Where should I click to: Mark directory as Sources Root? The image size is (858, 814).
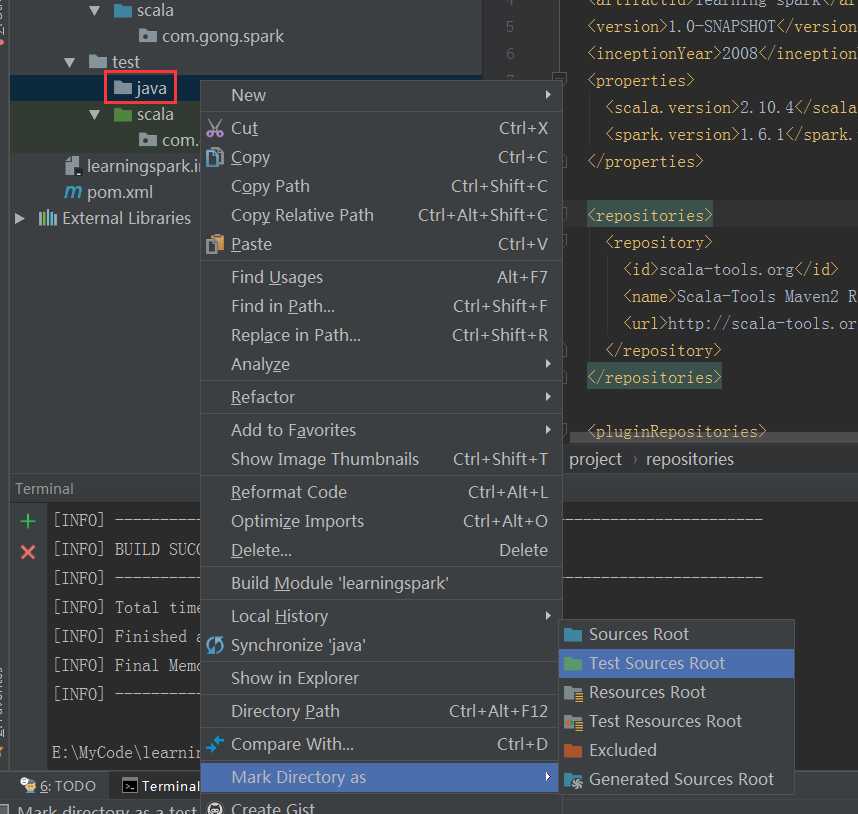point(676,635)
